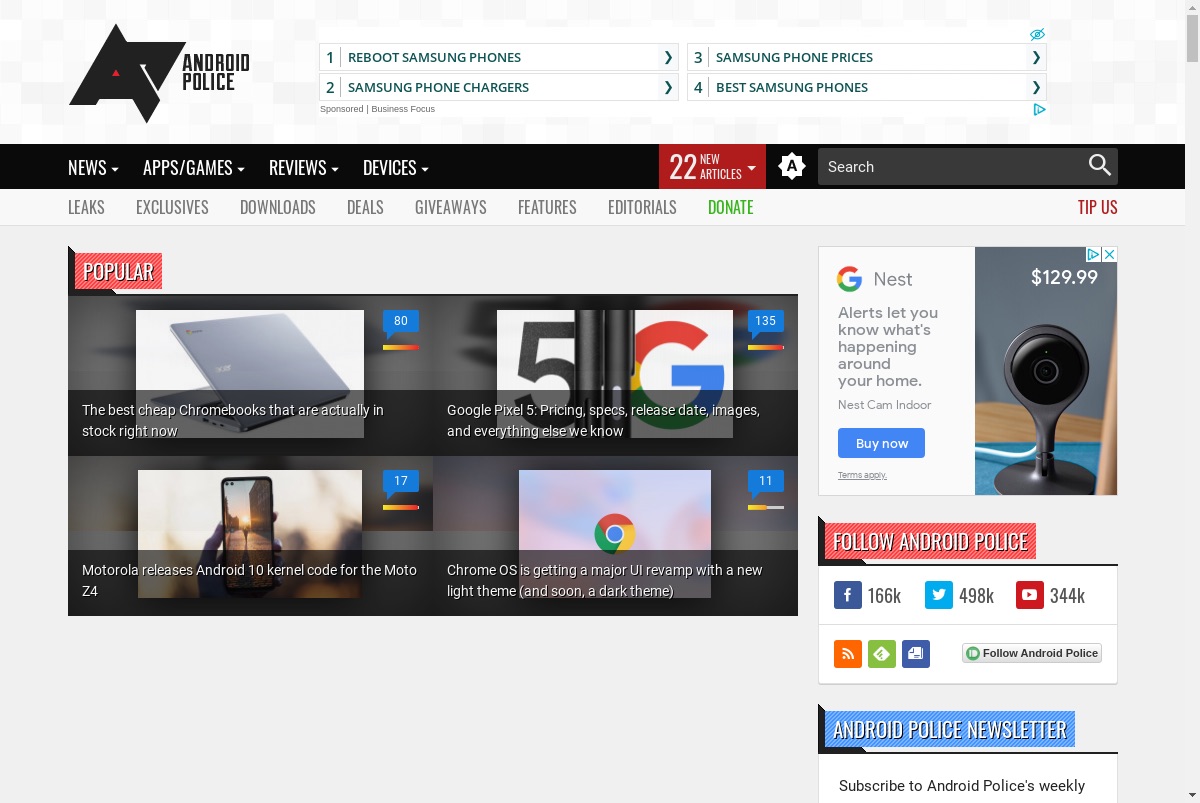Open the Facebook follow icon
The image size is (1200, 803).
coord(848,595)
